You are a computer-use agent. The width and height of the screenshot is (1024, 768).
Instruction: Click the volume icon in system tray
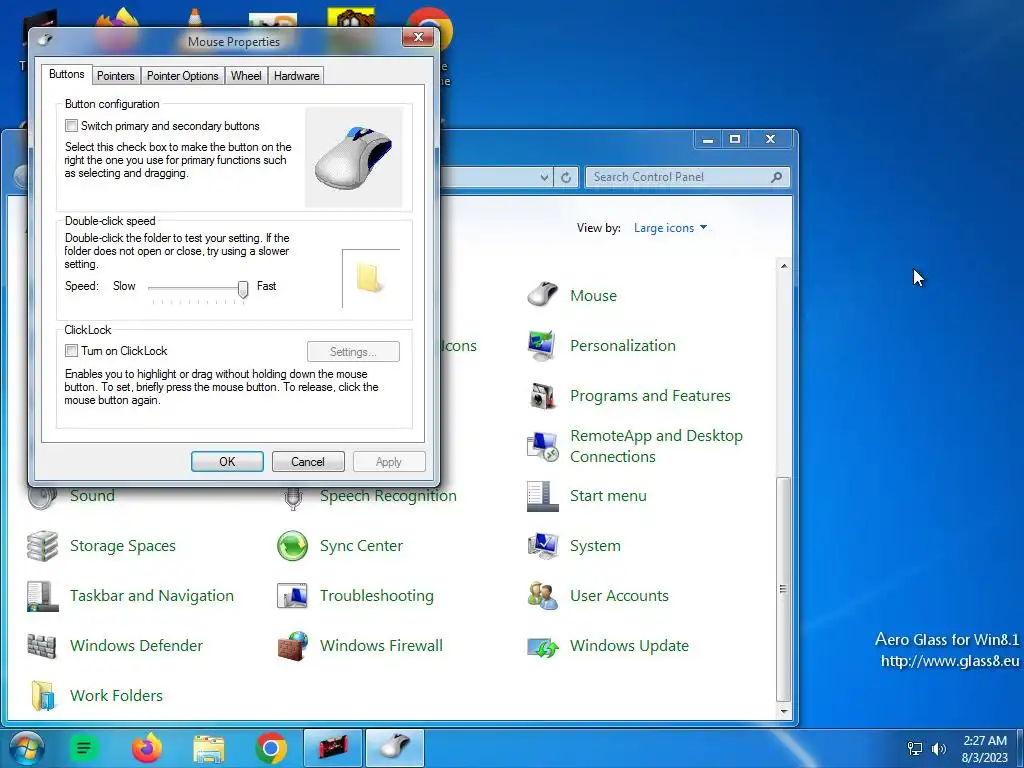939,748
